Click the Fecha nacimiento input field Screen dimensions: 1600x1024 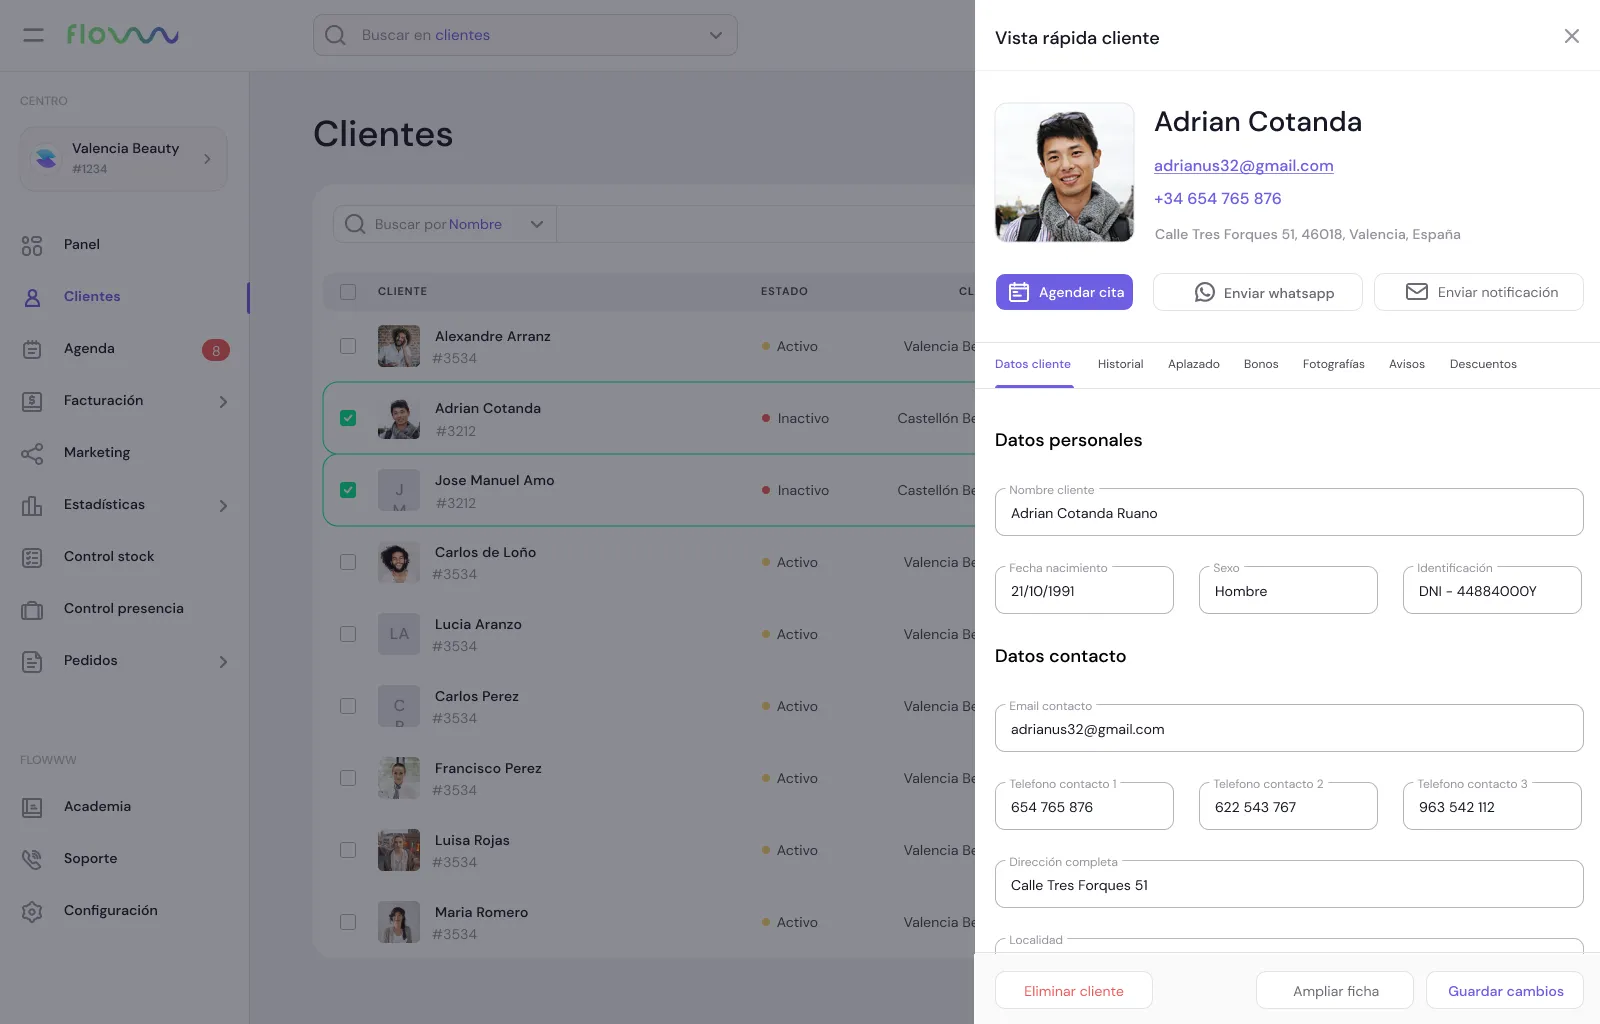click(1084, 591)
